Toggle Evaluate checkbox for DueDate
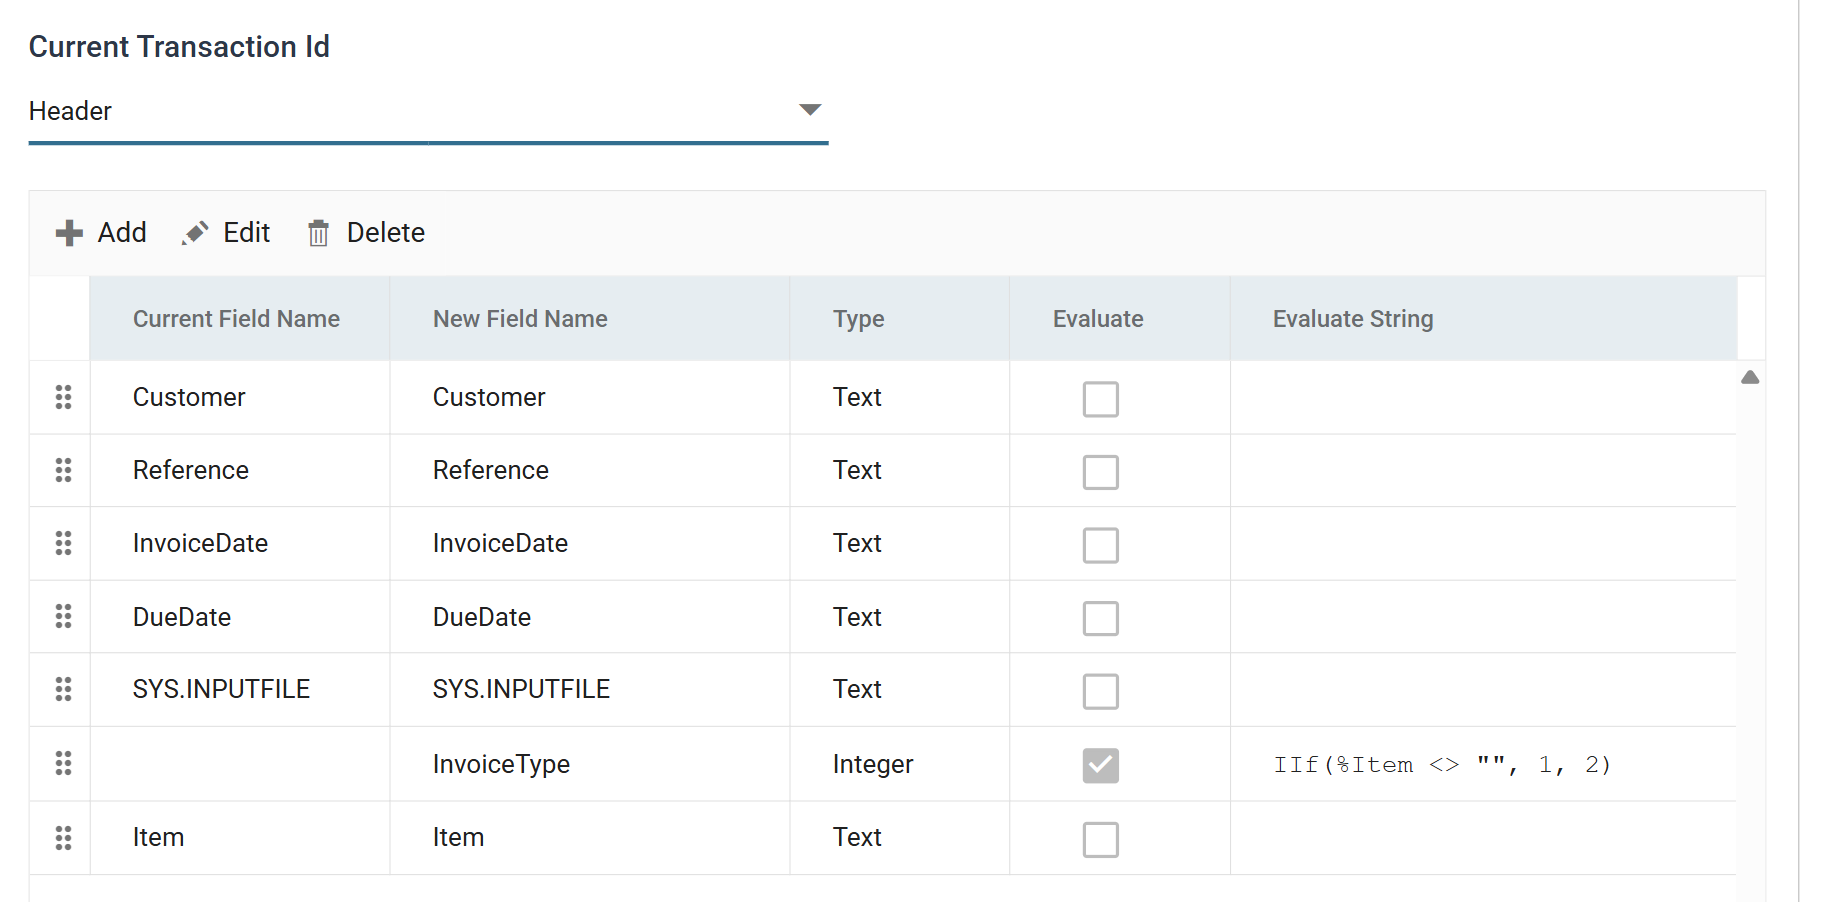Image resolution: width=1826 pixels, height=902 pixels. tap(1100, 618)
